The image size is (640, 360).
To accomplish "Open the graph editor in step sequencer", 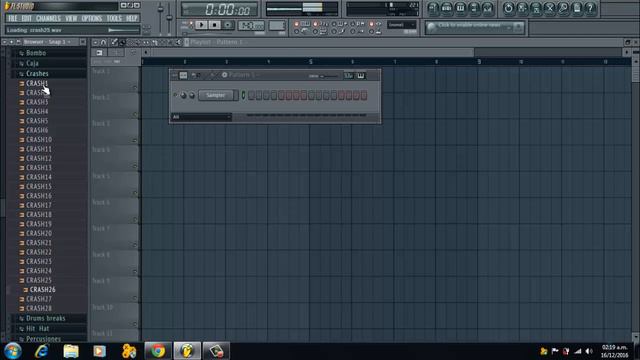I will 348,76.
